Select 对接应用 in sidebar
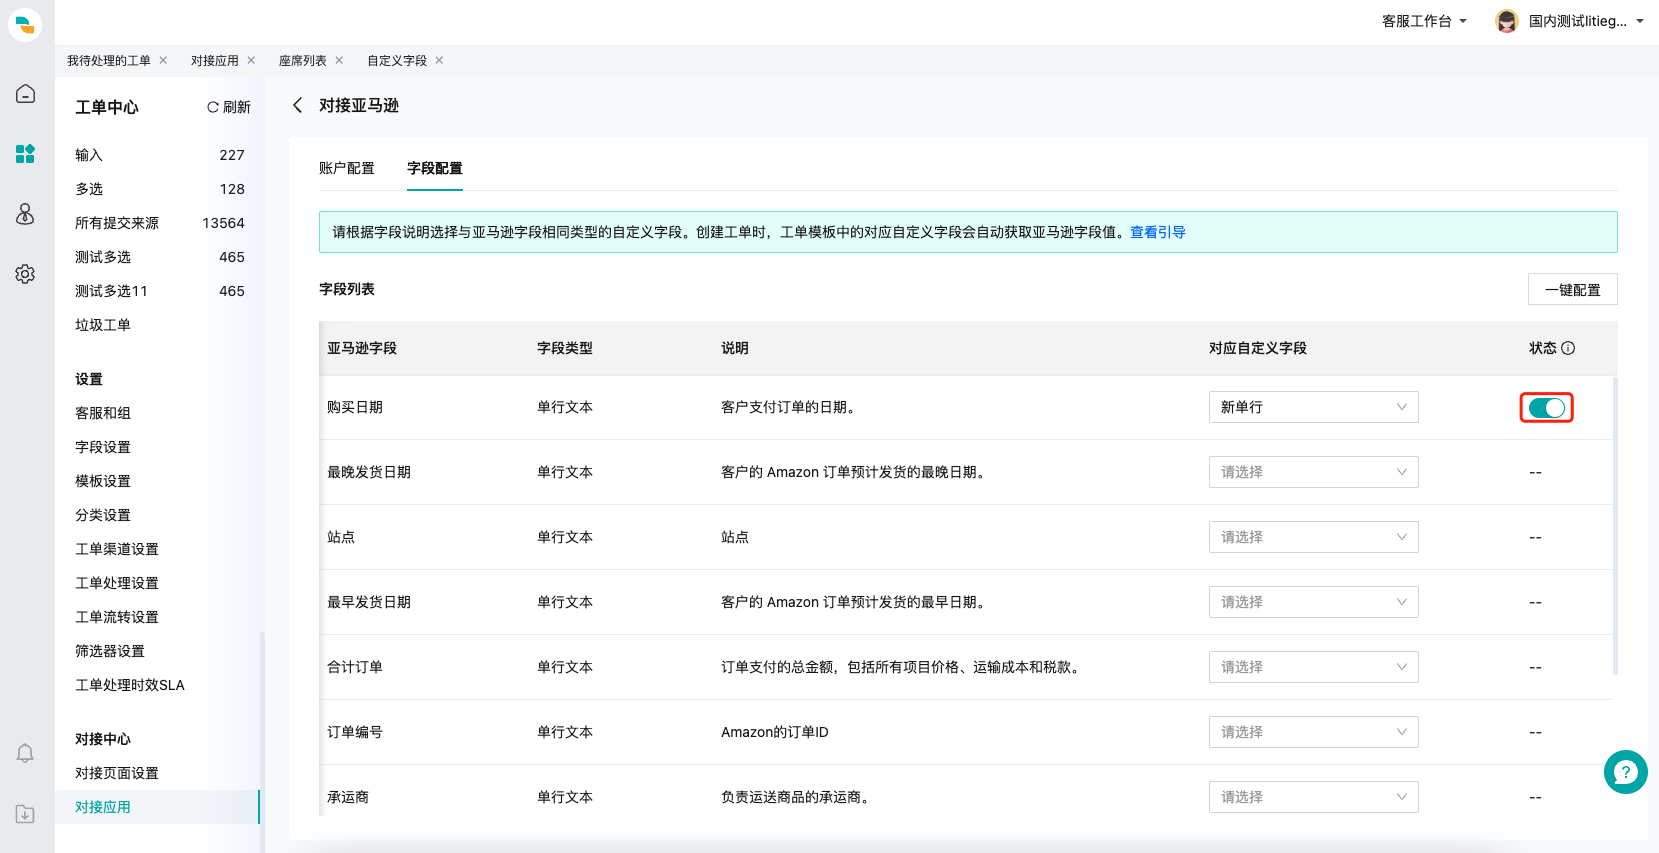This screenshot has height=853, width=1659. coord(158,807)
